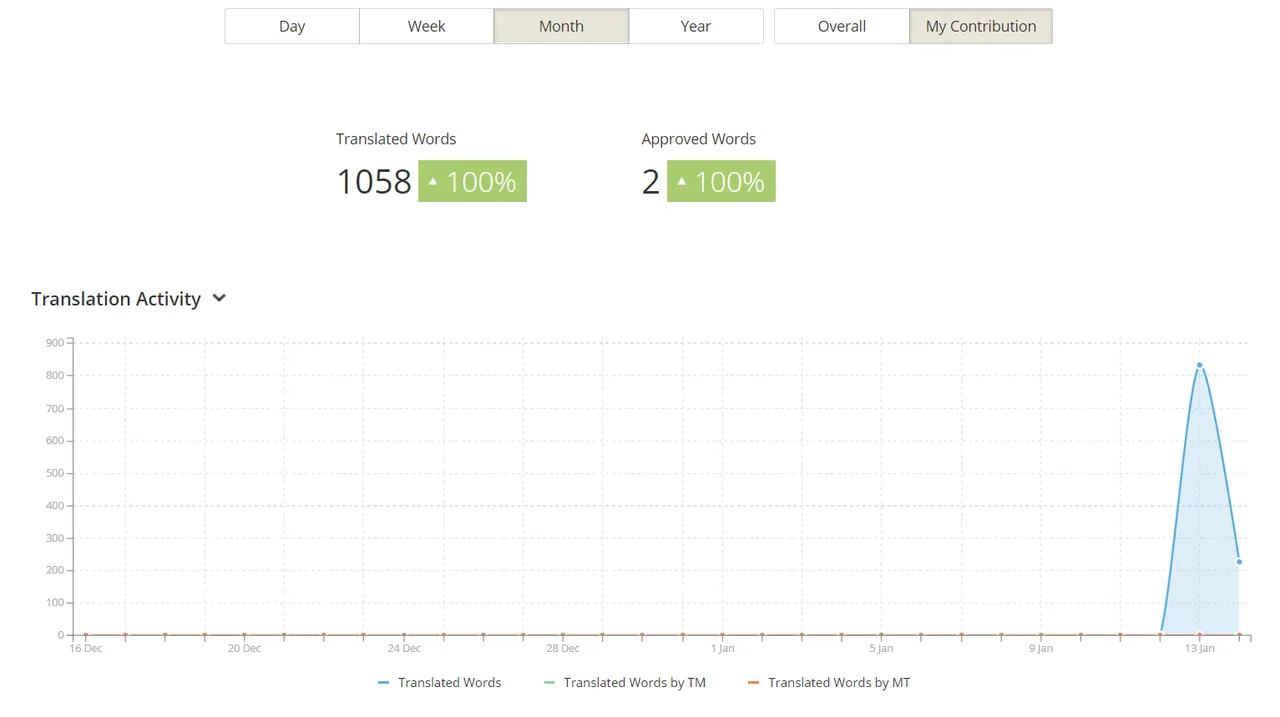Click the peak data point on 13 Jan
Viewport: 1280px width, 717px height.
[x=1200, y=365]
